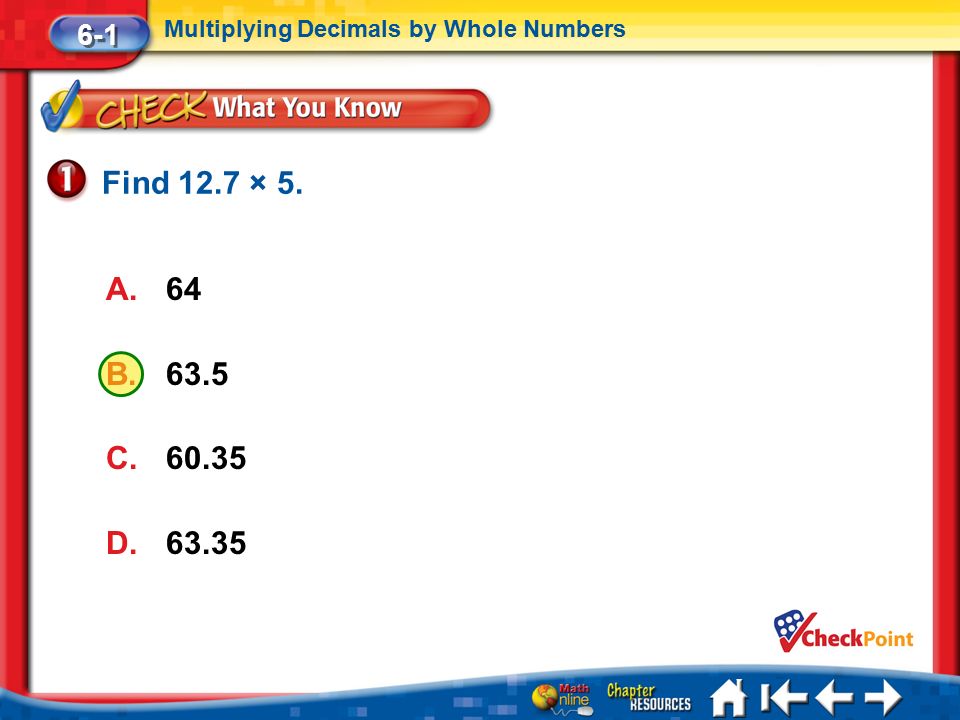The height and width of the screenshot is (720, 960).
Task: Go to the home slide icon
Action: 729,697
